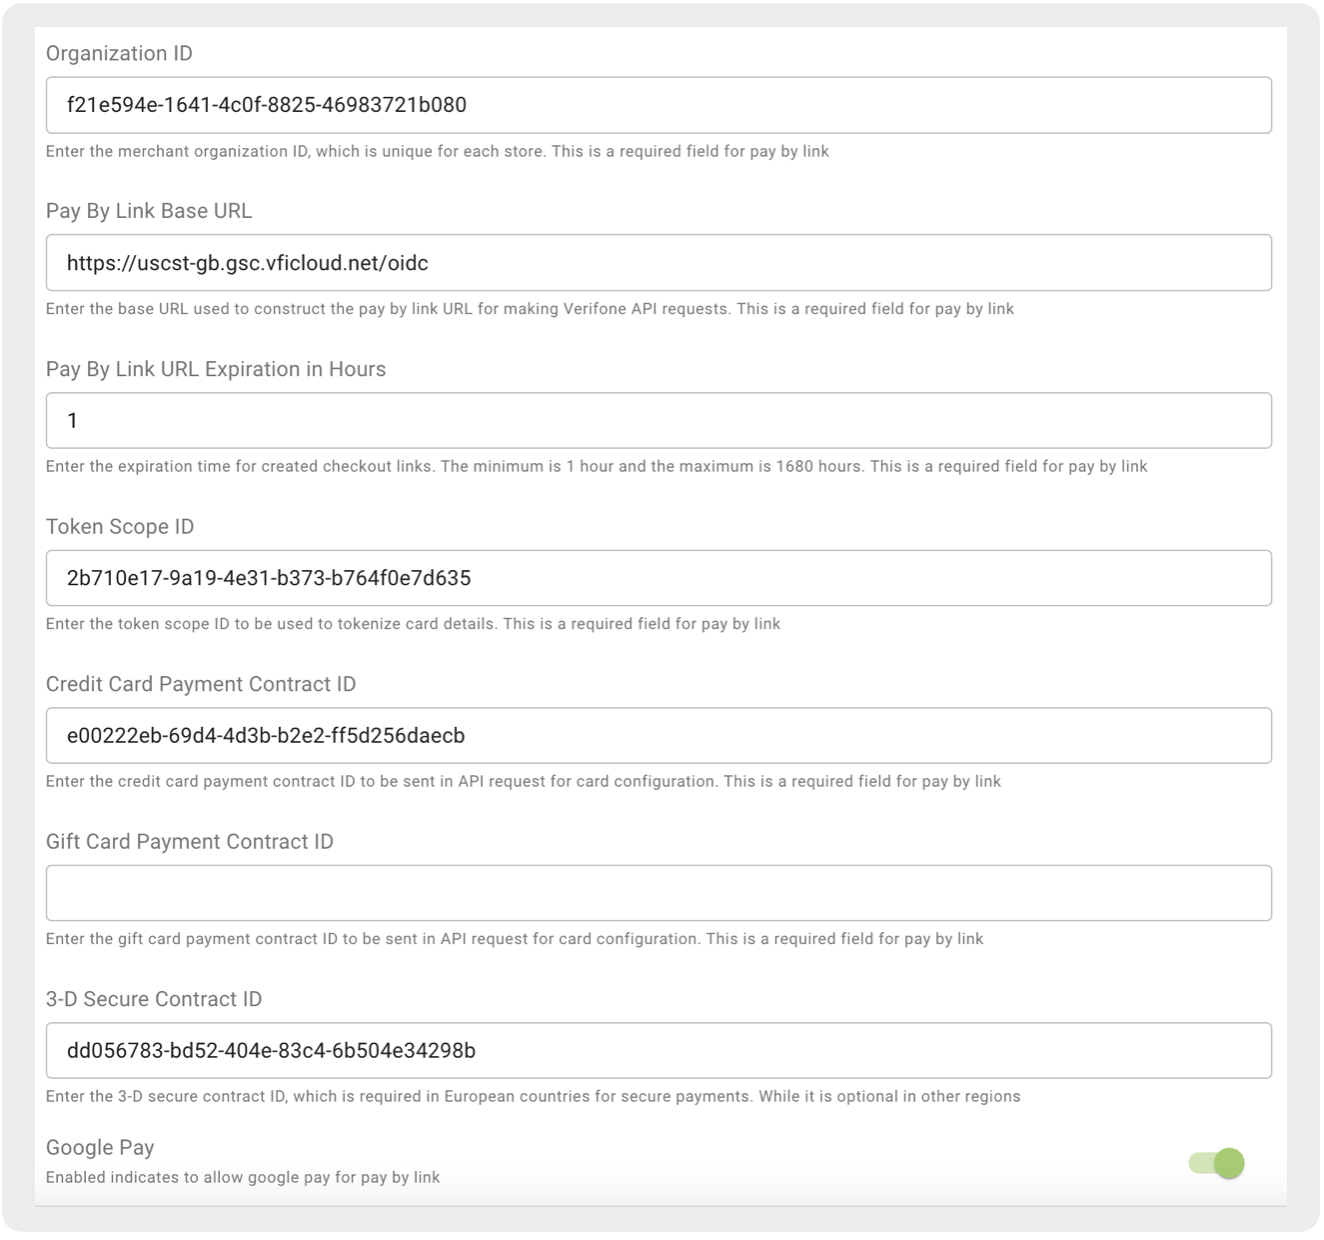Click the 'Enter the 3-D secure contract ID' help text
Image resolution: width=1324 pixels, height=1240 pixels.
pos(533,1096)
